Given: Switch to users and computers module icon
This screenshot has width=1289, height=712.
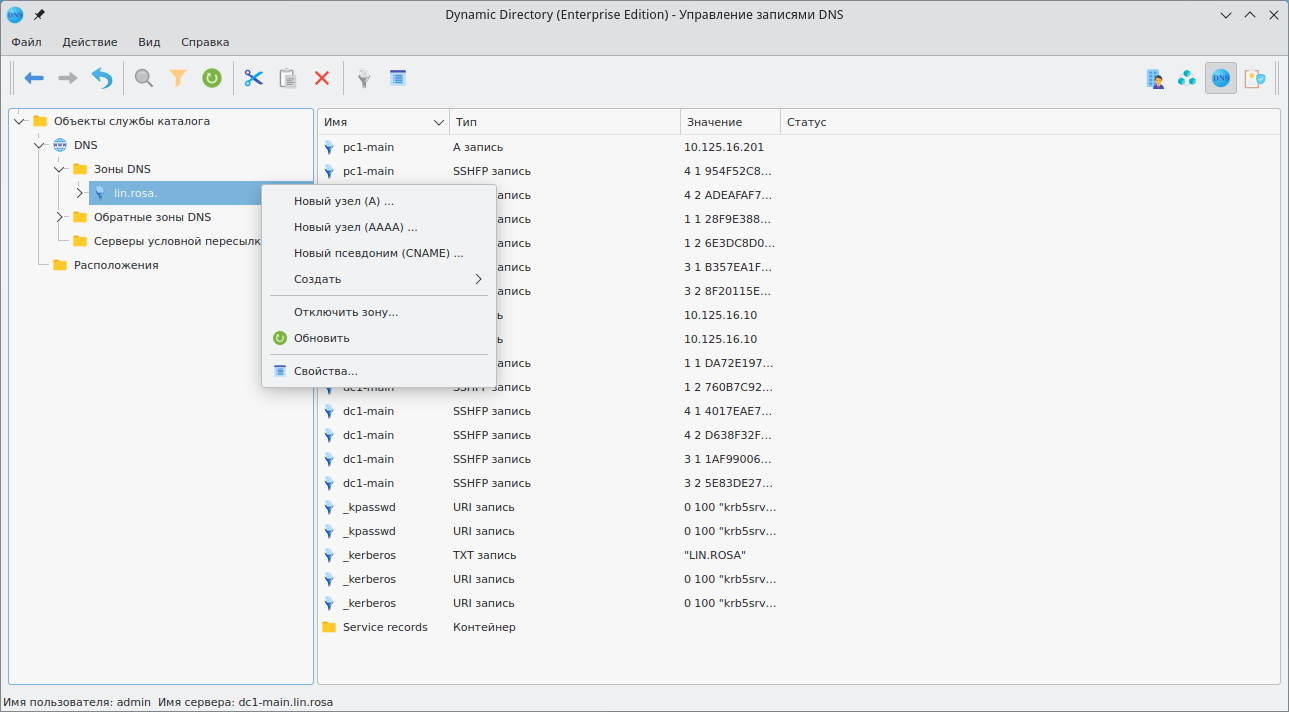Looking at the screenshot, I should click(1155, 78).
